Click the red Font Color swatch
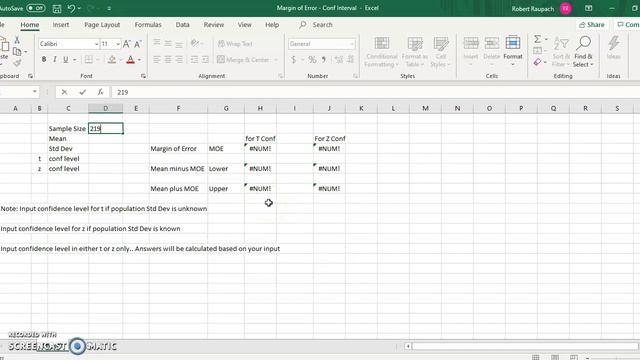640x360 pixels. pos(131,60)
